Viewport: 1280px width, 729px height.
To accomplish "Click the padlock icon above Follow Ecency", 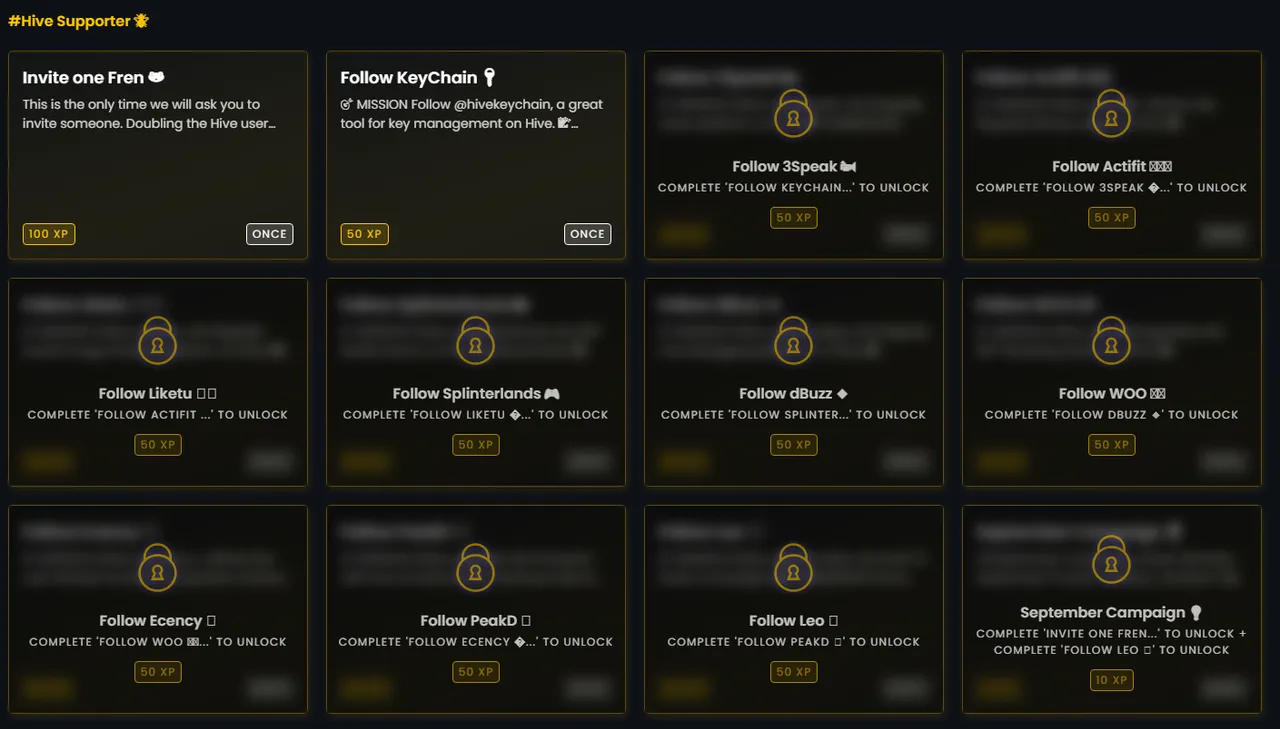I will (157, 568).
